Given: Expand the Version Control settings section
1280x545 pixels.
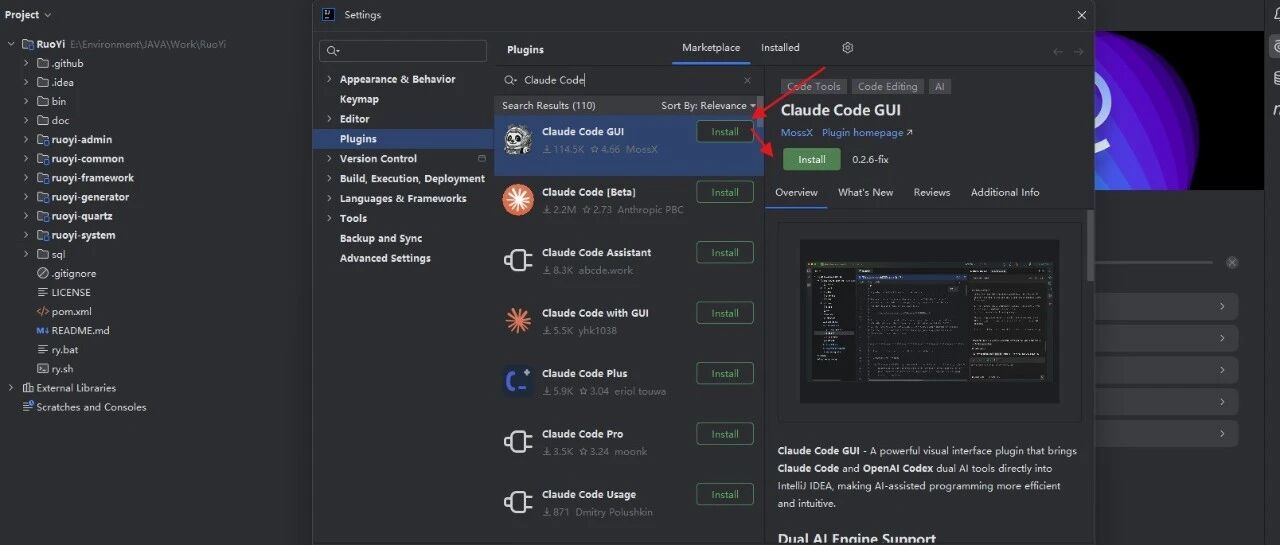Looking at the screenshot, I should pyautogui.click(x=330, y=158).
